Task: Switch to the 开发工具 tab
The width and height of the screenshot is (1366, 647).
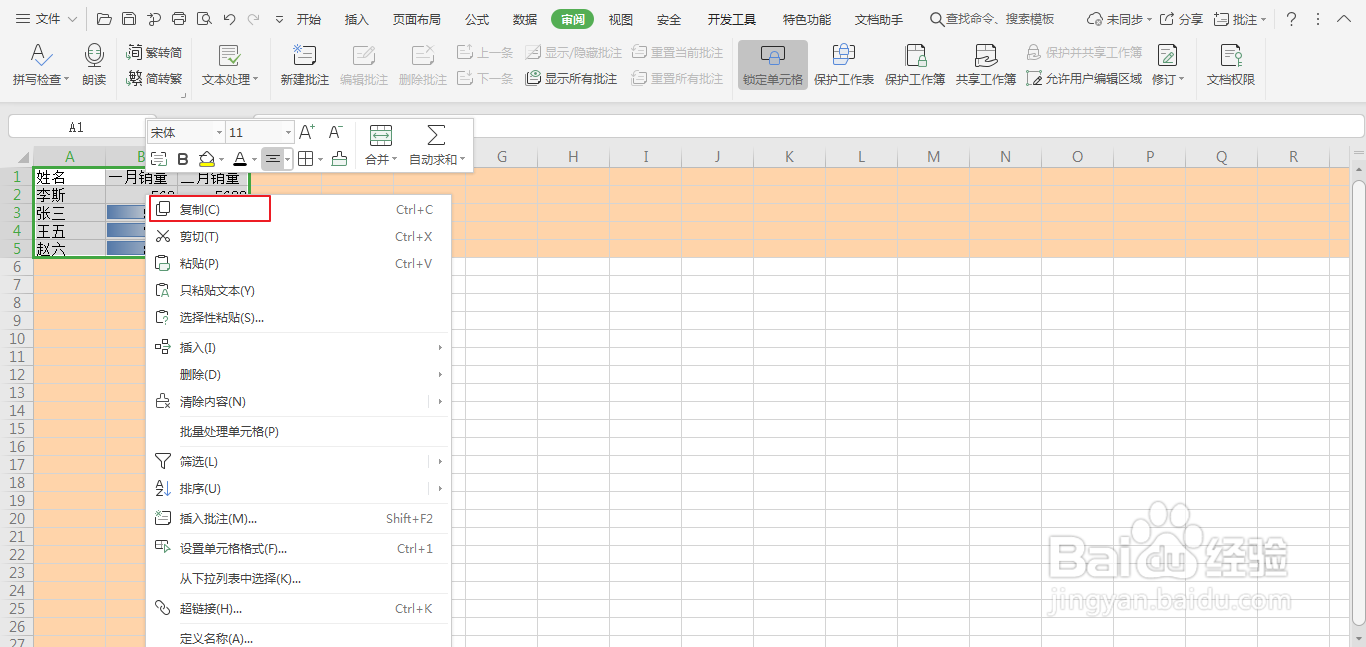Action: click(x=732, y=19)
